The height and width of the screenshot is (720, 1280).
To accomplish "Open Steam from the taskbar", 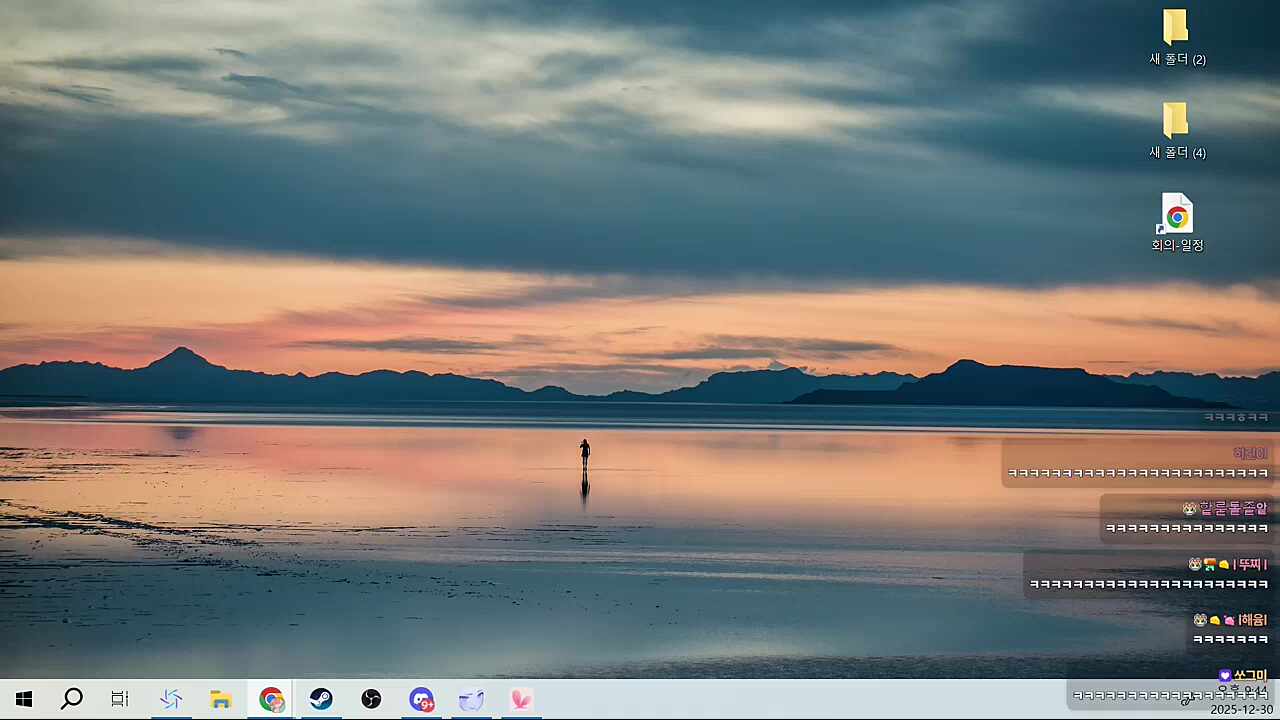I will [x=321, y=699].
